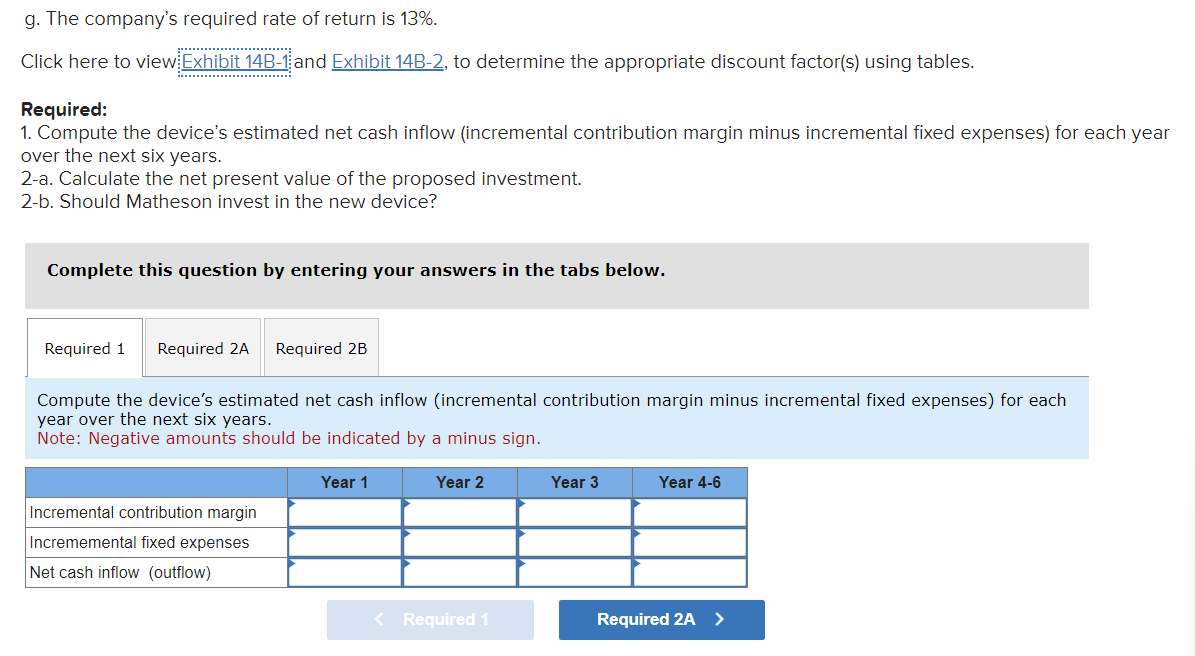Screen dimensions: 1195x656
Task: Click the Year 4-6 net cash inflow cell
Action: click(x=689, y=572)
